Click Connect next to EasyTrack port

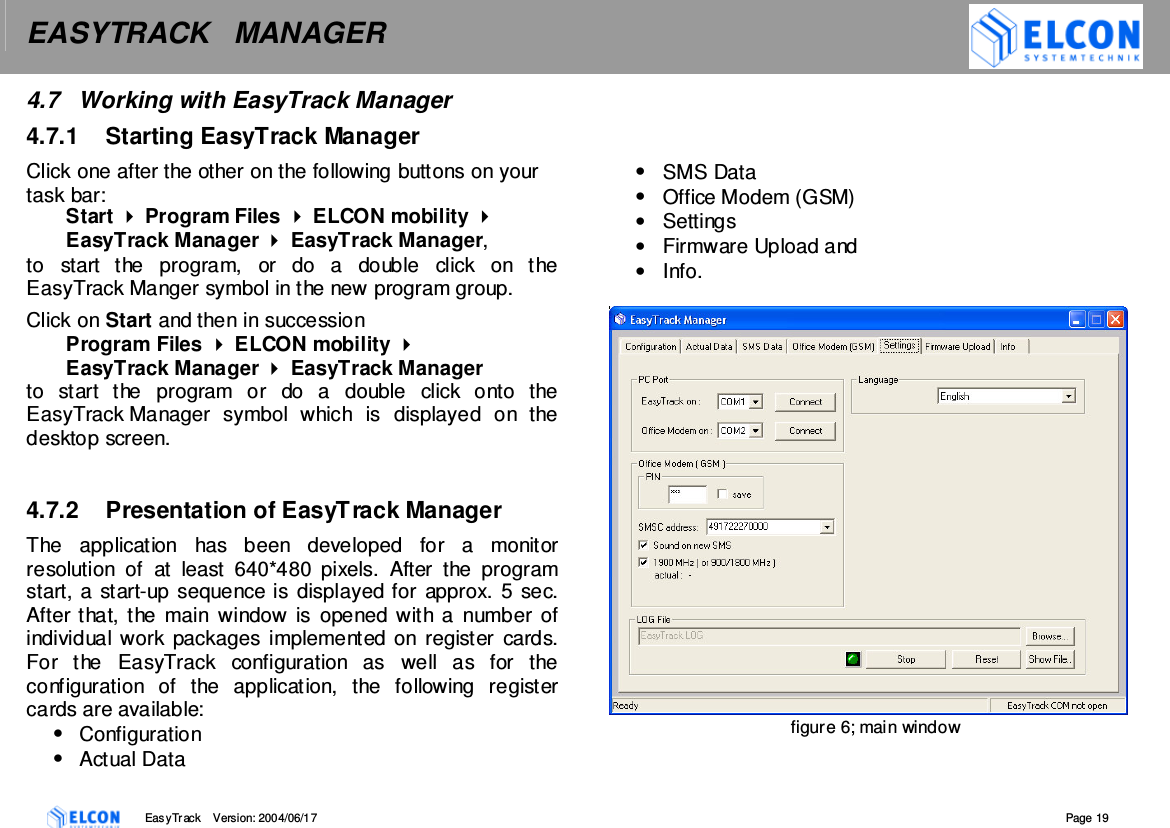click(x=805, y=402)
